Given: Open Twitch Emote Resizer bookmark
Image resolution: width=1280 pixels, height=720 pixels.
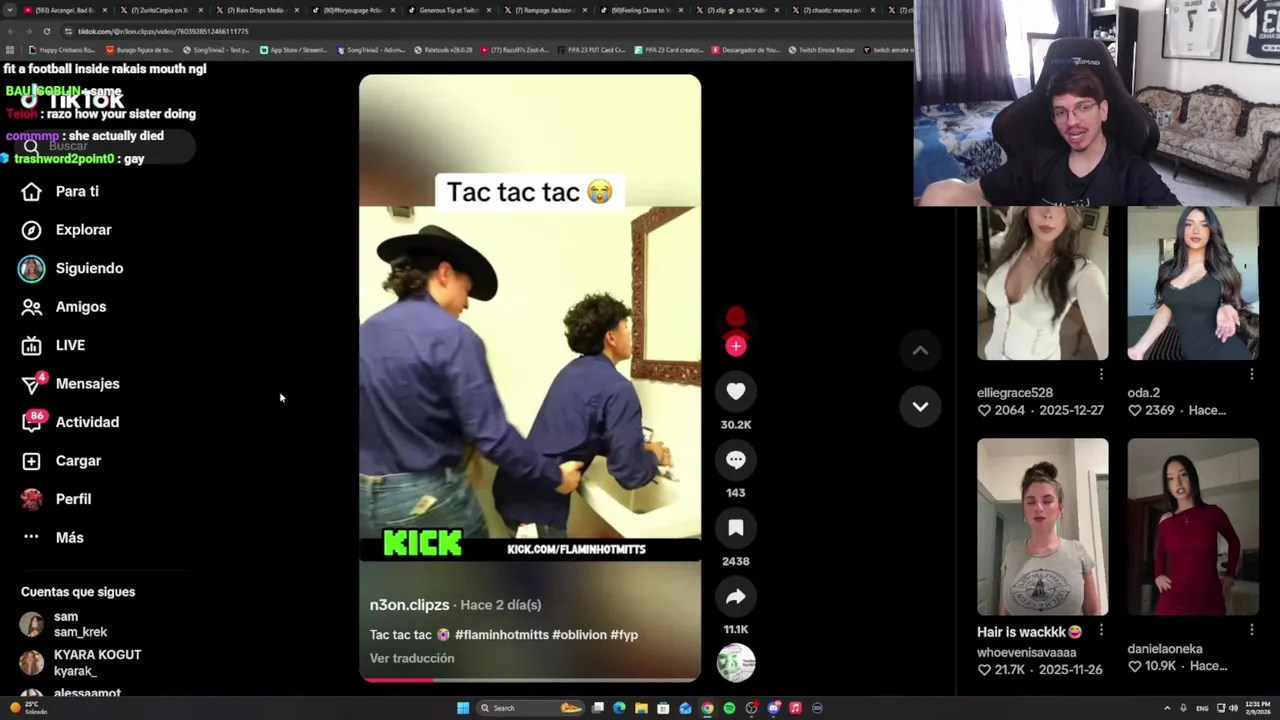Looking at the screenshot, I should click(x=823, y=49).
